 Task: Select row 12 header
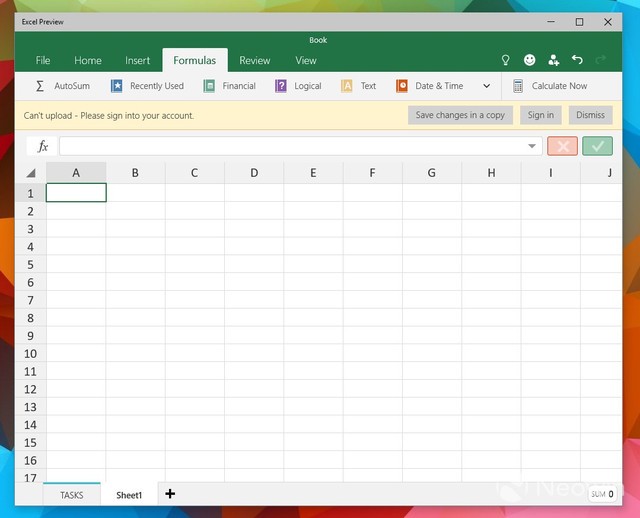point(31,389)
